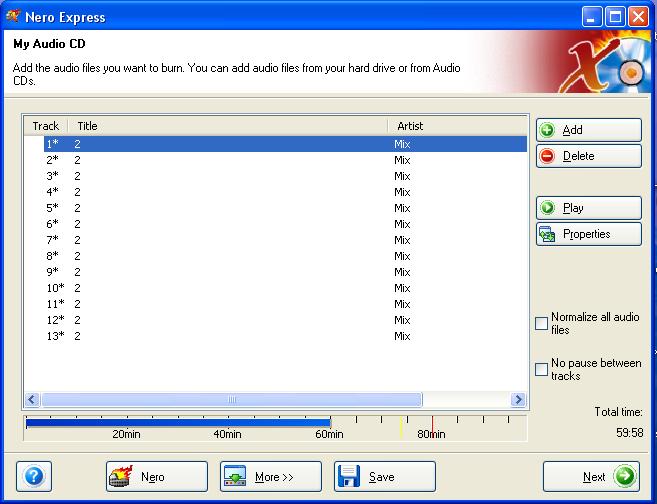Image resolution: width=657 pixels, height=504 pixels.
Task: Click the 40min label on capacity scale
Action: (228, 434)
